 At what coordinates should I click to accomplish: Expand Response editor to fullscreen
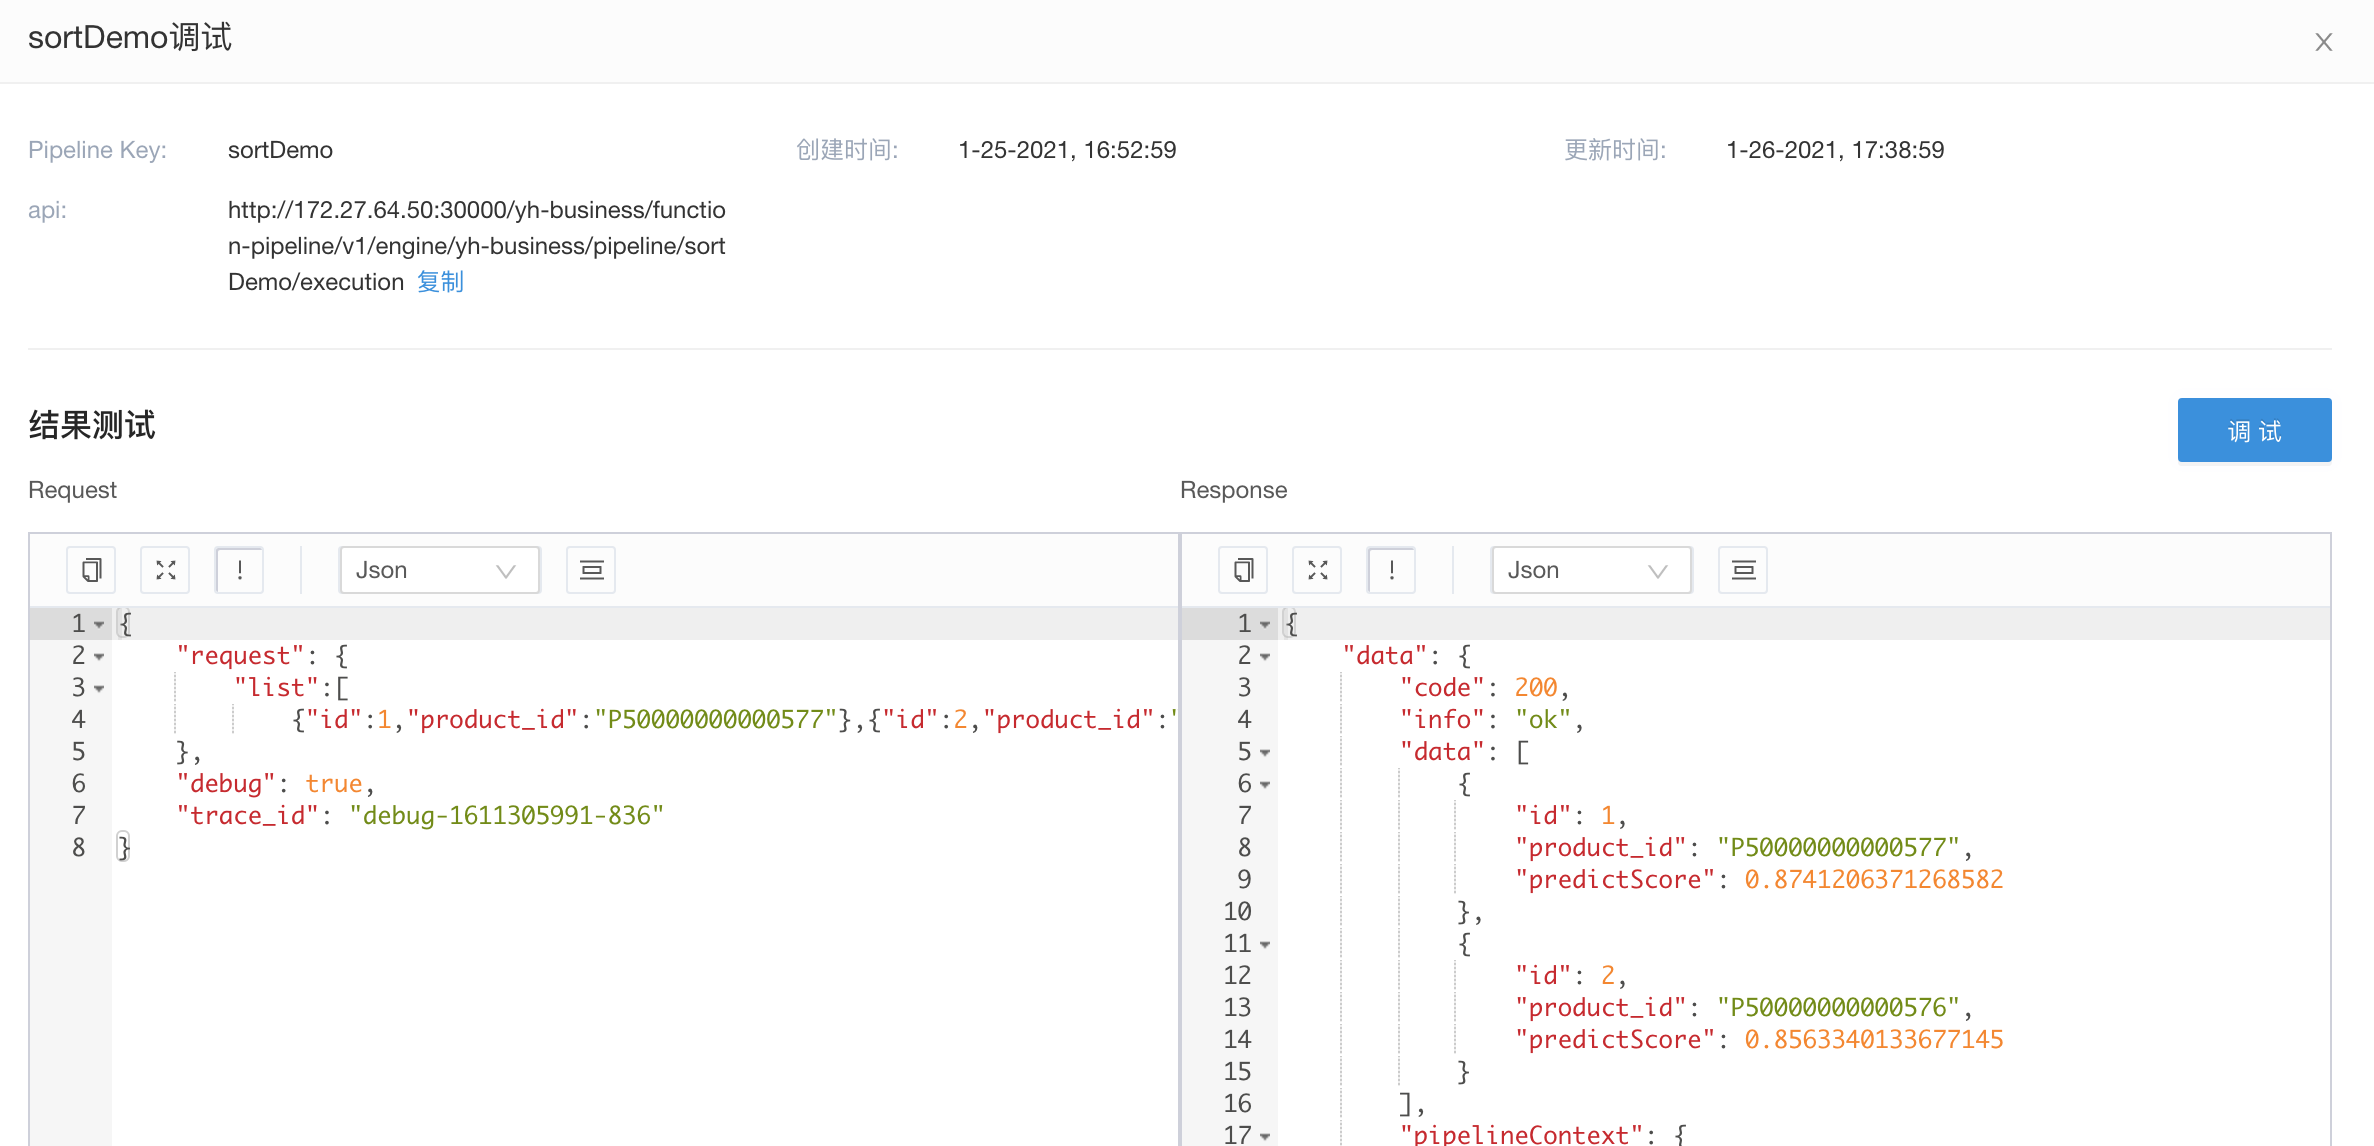click(x=1318, y=570)
